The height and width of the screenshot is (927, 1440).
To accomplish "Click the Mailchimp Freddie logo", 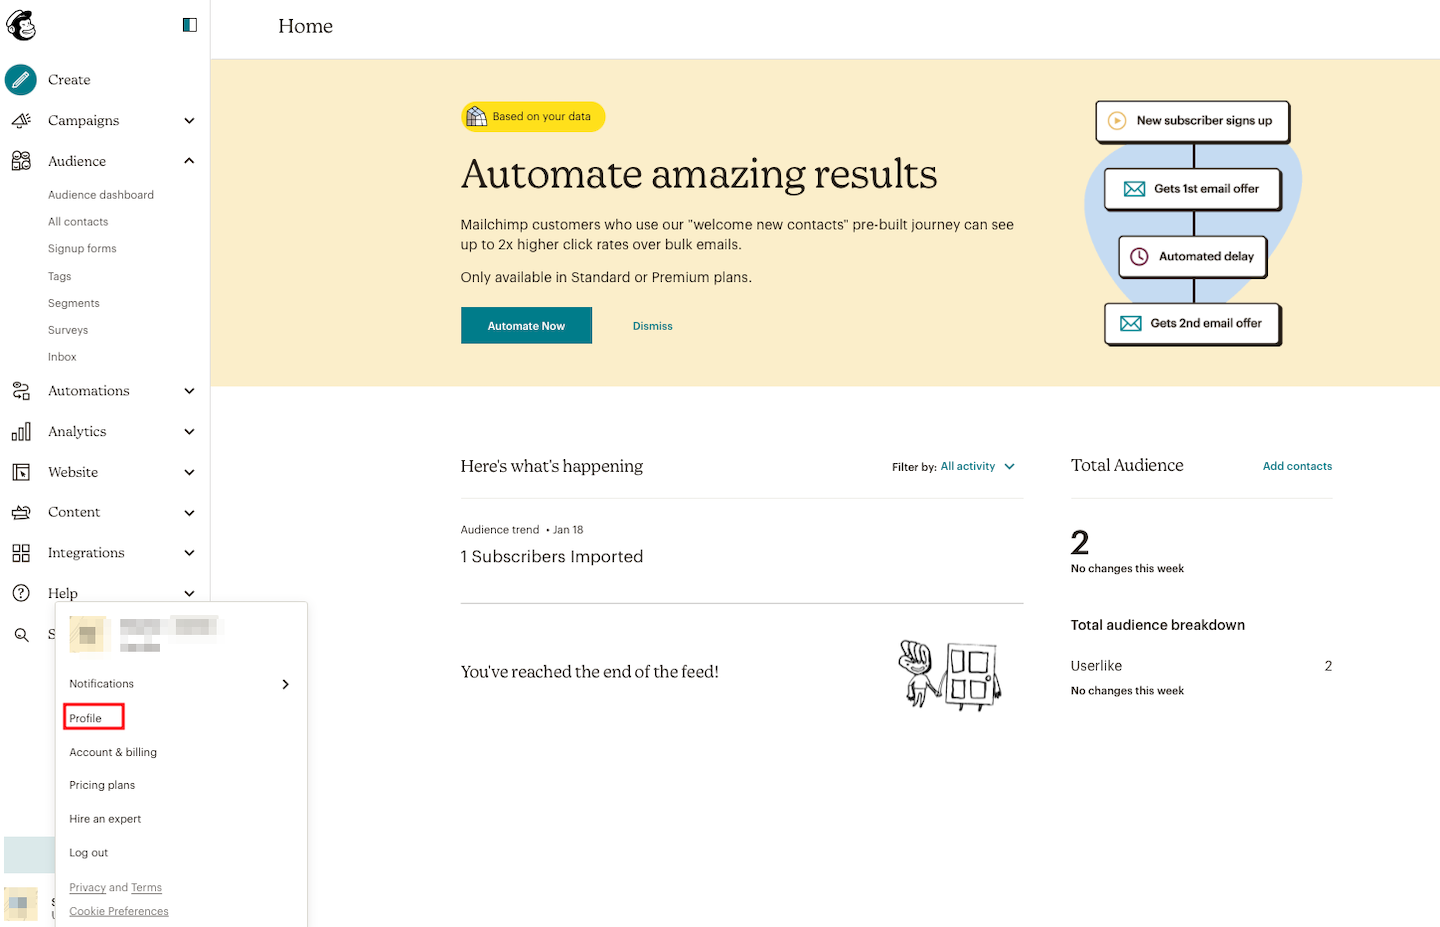I will [21, 25].
